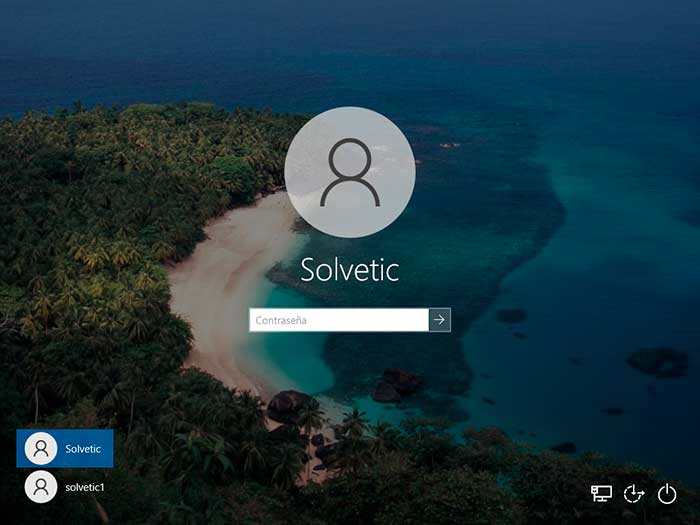Click the Solvetic label in the blue tile
The height and width of the screenshot is (525, 700).
(x=83, y=449)
